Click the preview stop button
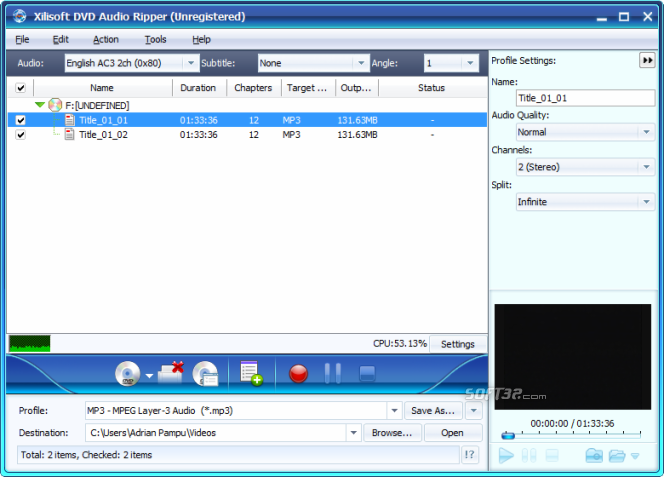 click(551, 456)
